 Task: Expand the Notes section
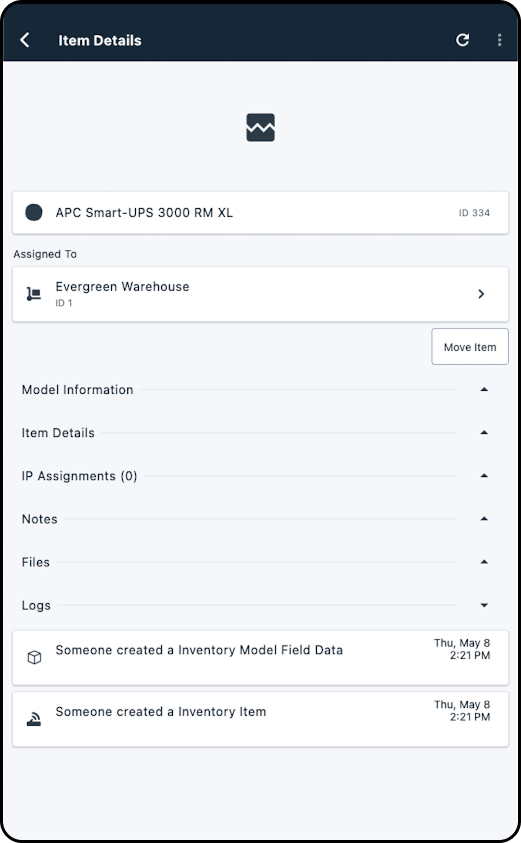click(x=484, y=519)
